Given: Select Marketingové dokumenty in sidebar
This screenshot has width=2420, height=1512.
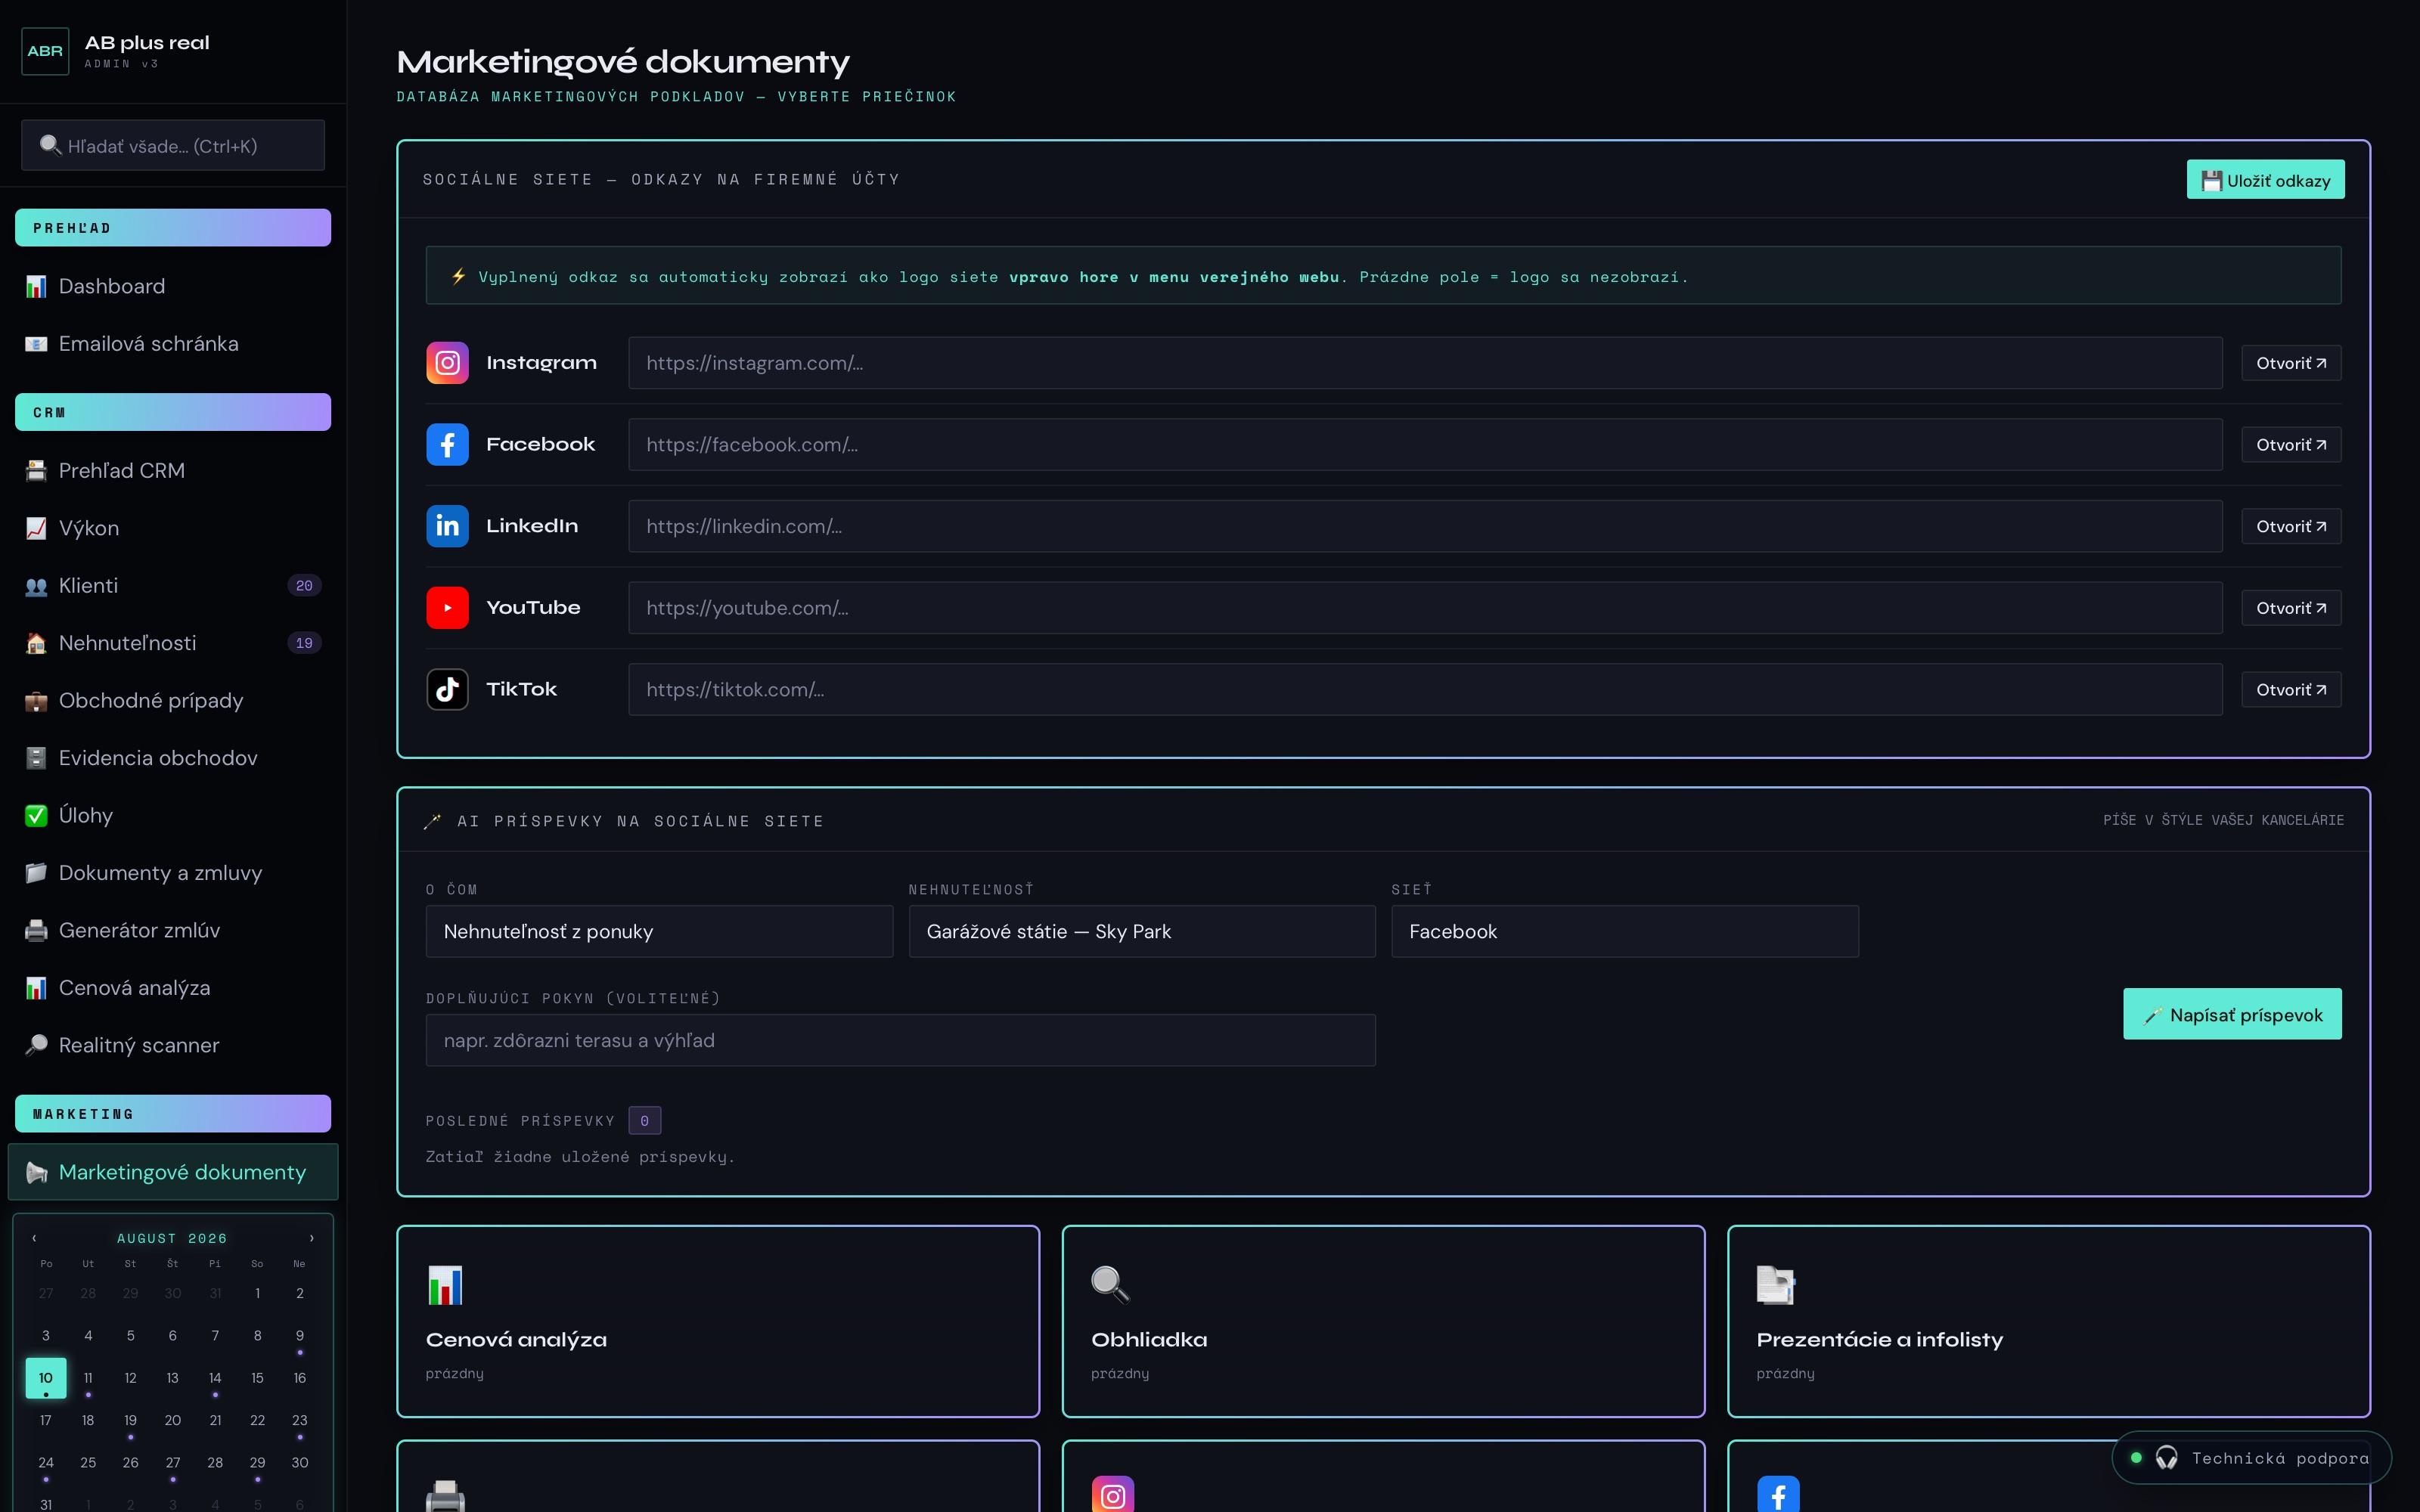Looking at the screenshot, I should click(x=173, y=1172).
